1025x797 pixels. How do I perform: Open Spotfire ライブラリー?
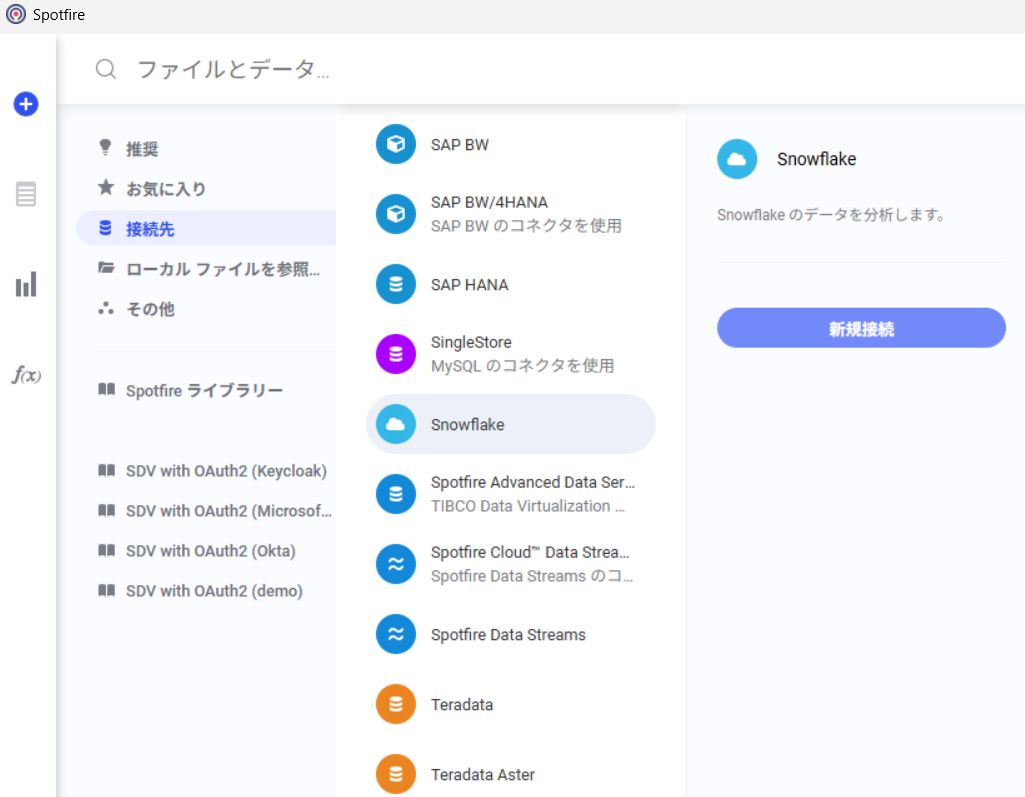pos(207,390)
